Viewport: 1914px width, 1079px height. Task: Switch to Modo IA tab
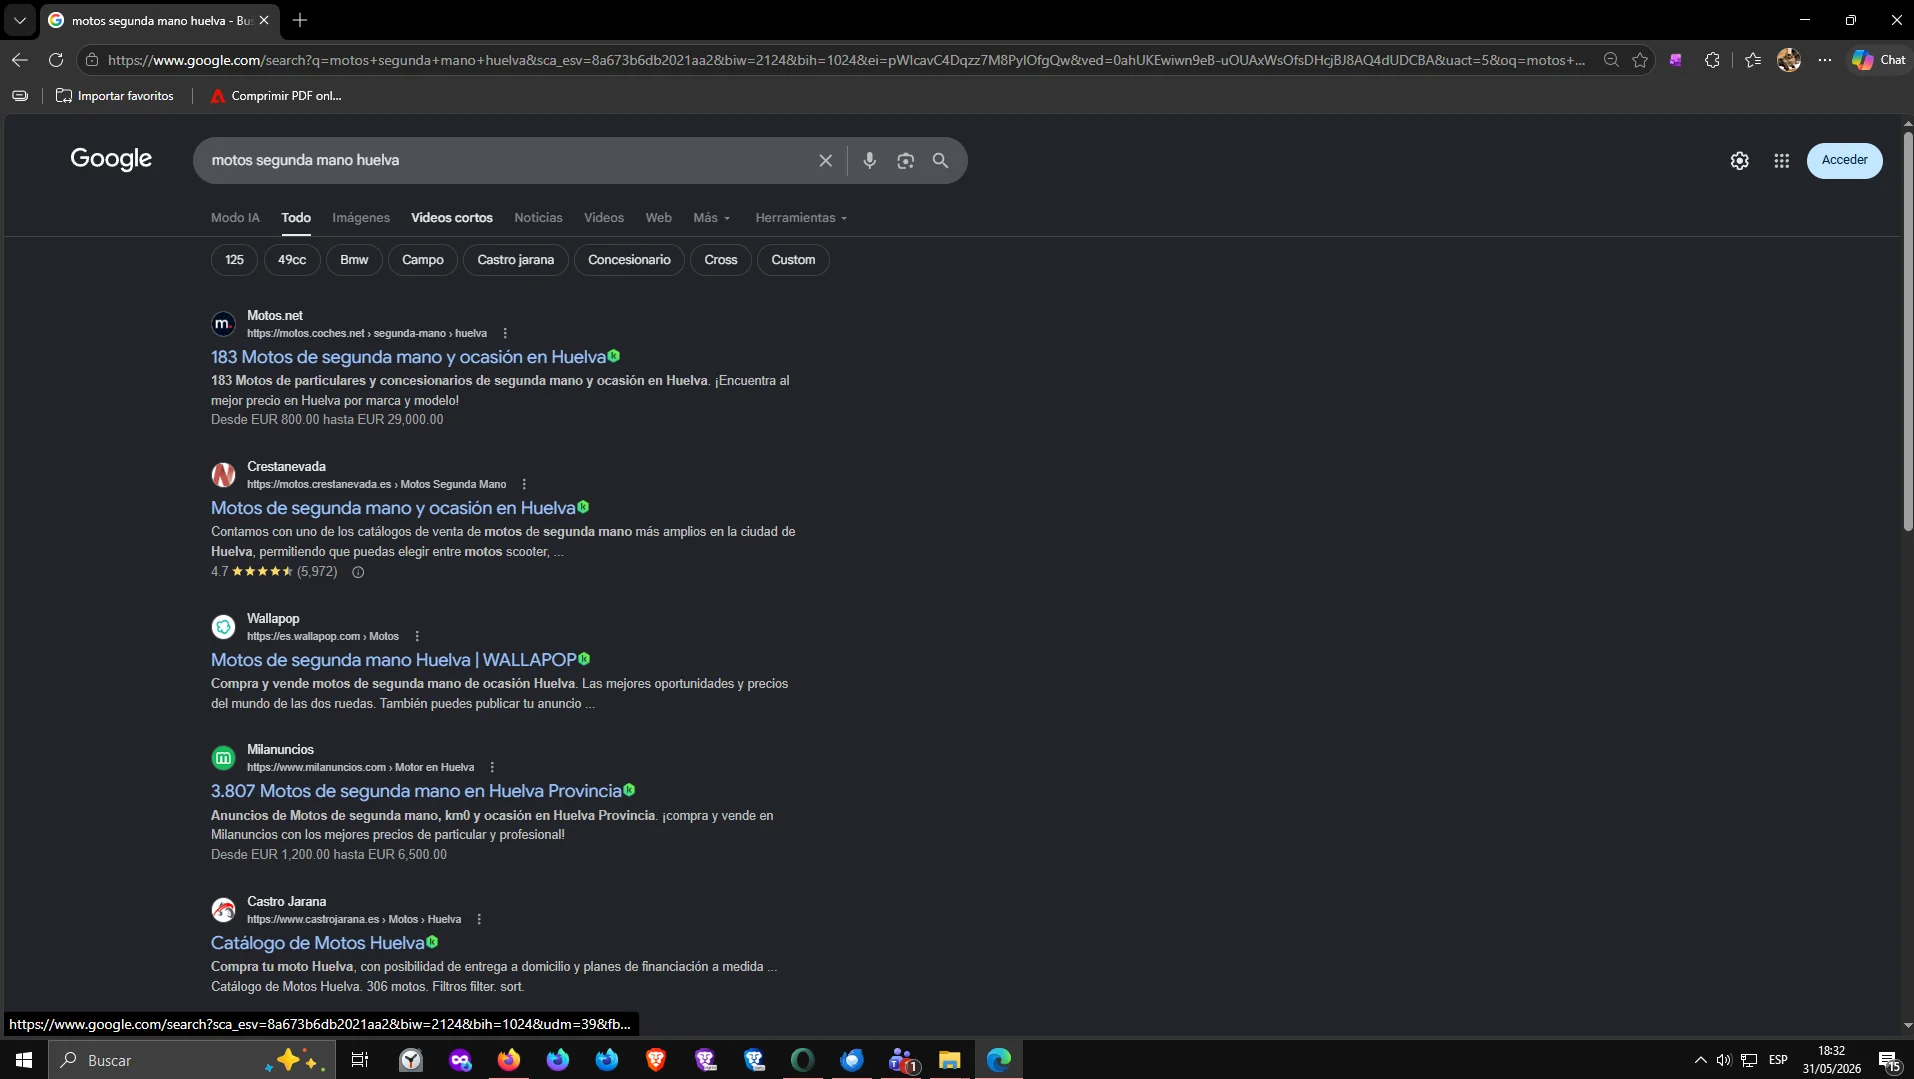(235, 218)
